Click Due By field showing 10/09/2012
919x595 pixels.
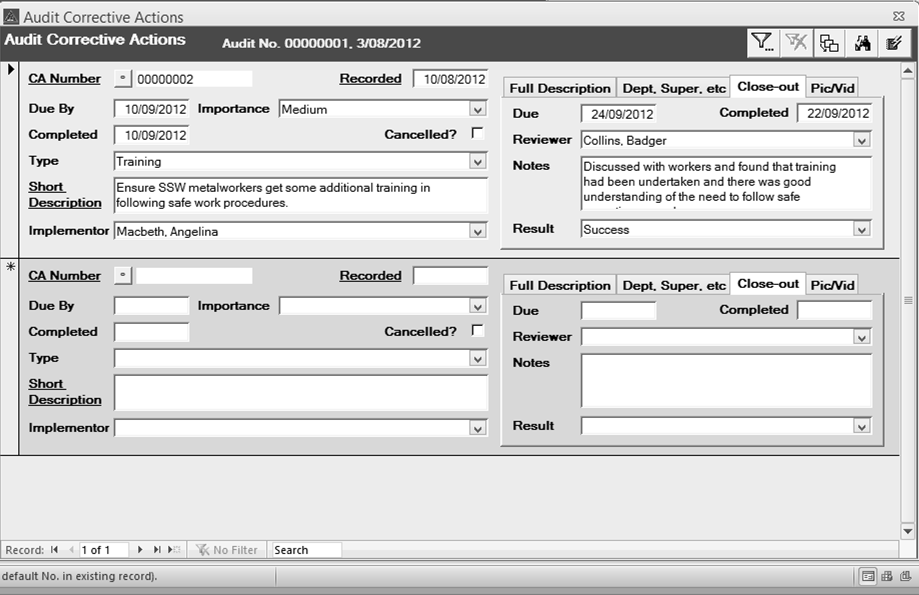152,109
